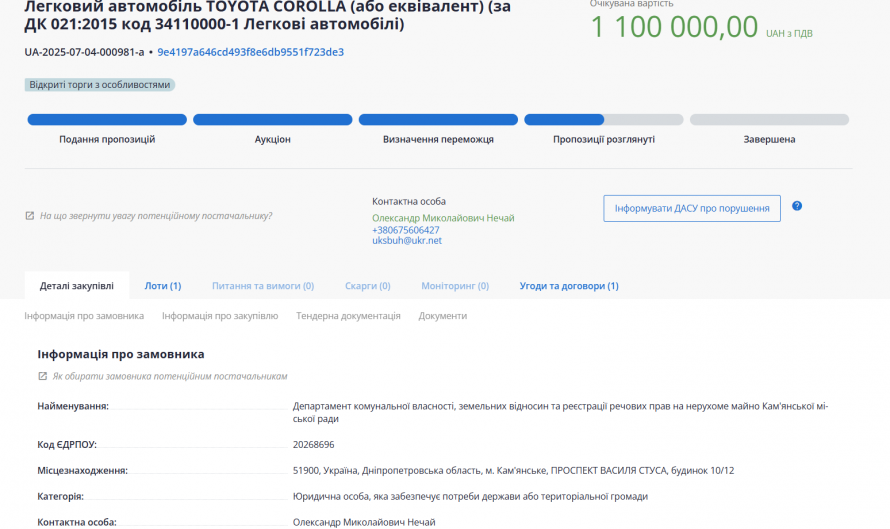
Task: Jump to 'Інформація про закупівлю' section link
Action: pos(220,316)
